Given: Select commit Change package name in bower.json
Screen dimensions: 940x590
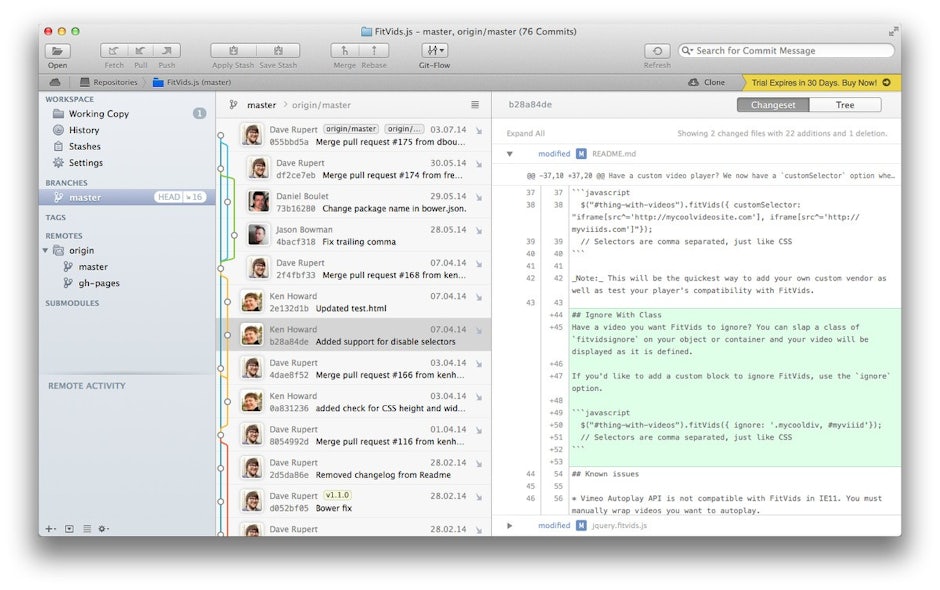Looking at the screenshot, I should click(354, 202).
